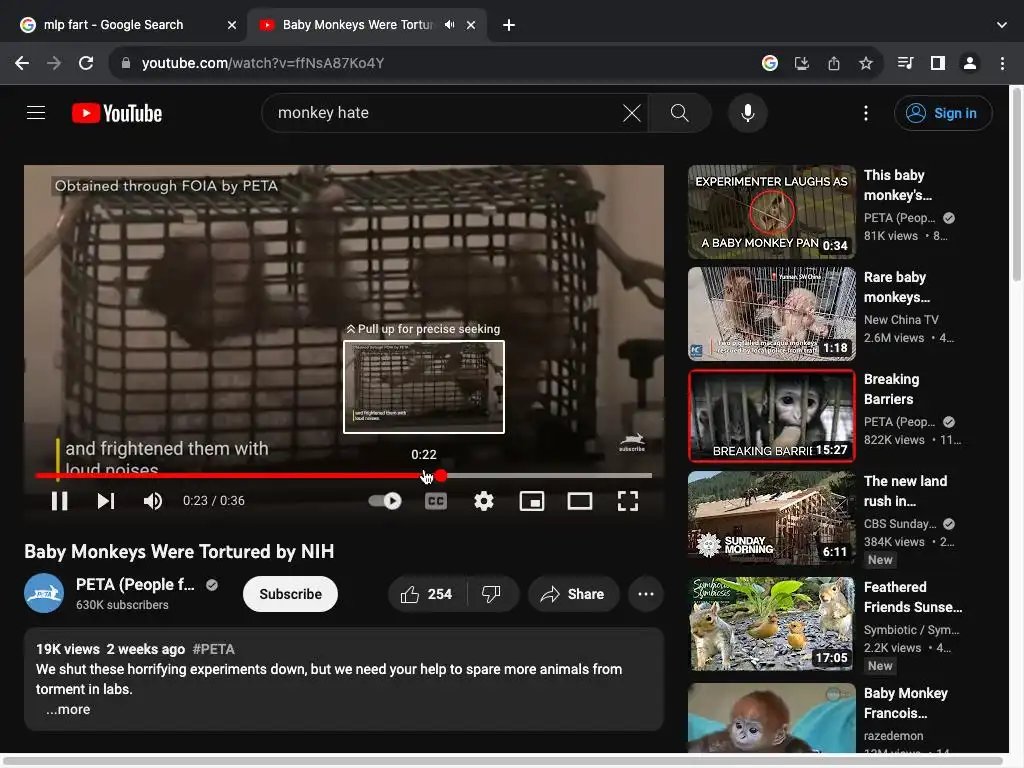Open the player settings gear
Screen dimensions: 1024x768
(x=483, y=501)
